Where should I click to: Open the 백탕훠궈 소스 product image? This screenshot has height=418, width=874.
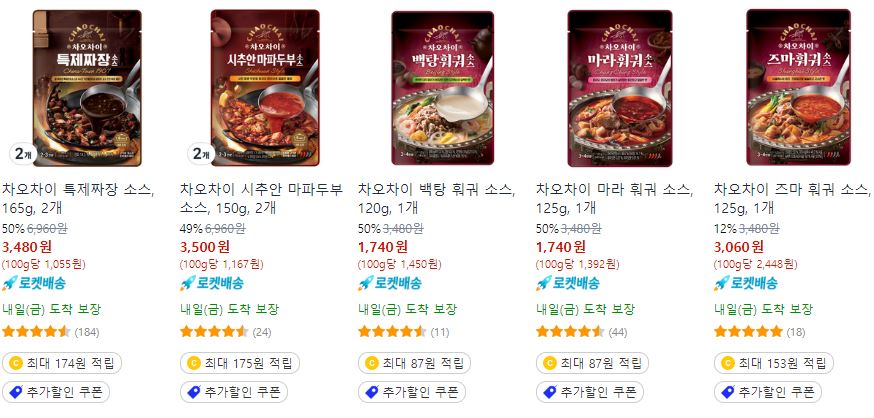[443, 88]
